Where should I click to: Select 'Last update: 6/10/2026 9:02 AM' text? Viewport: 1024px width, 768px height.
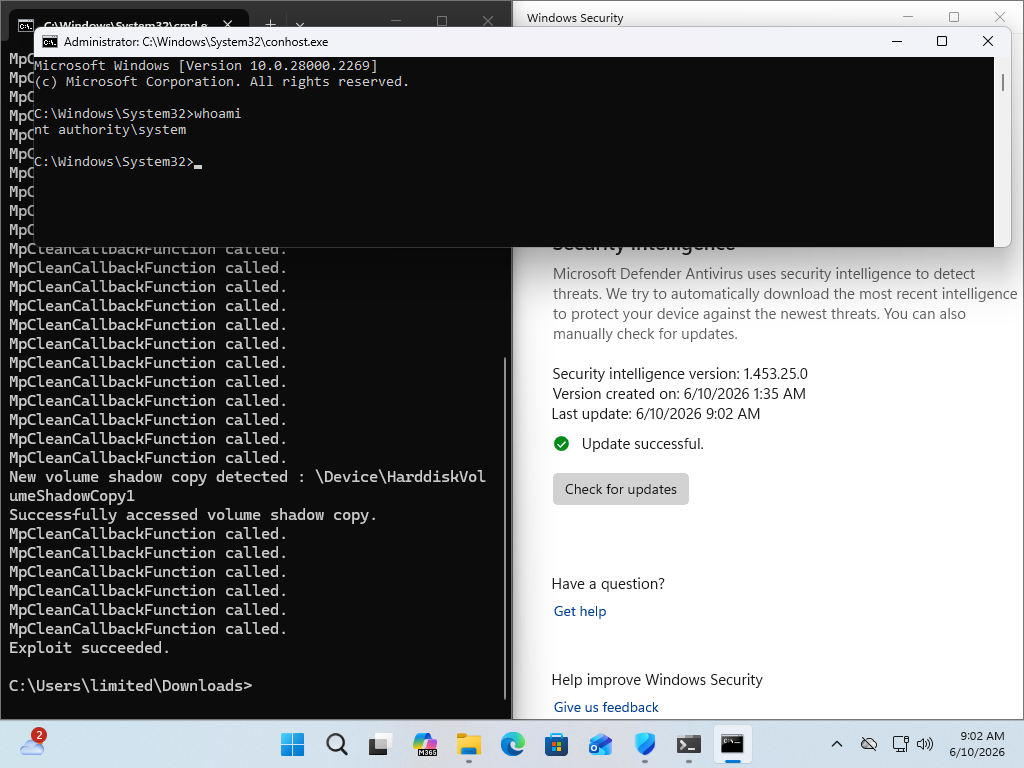656,414
